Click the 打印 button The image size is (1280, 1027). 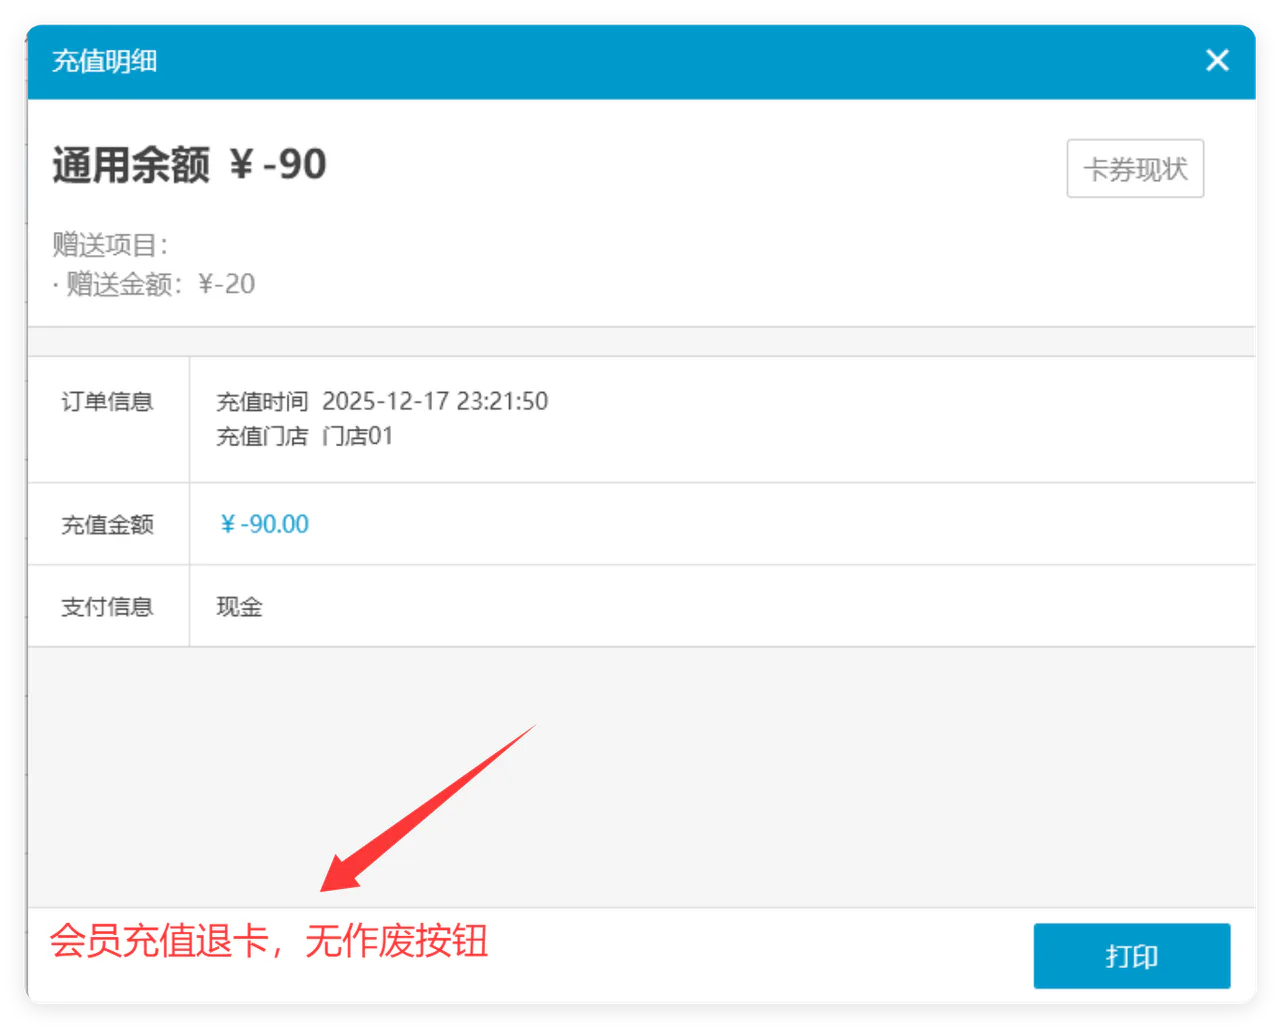click(1132, 956)
